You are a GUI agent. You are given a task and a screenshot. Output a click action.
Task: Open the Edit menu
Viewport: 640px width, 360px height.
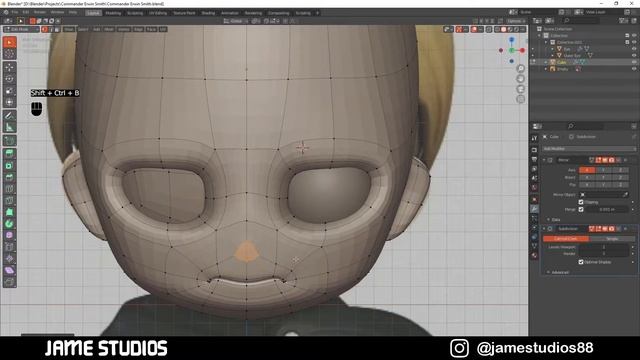click(26, 13)
